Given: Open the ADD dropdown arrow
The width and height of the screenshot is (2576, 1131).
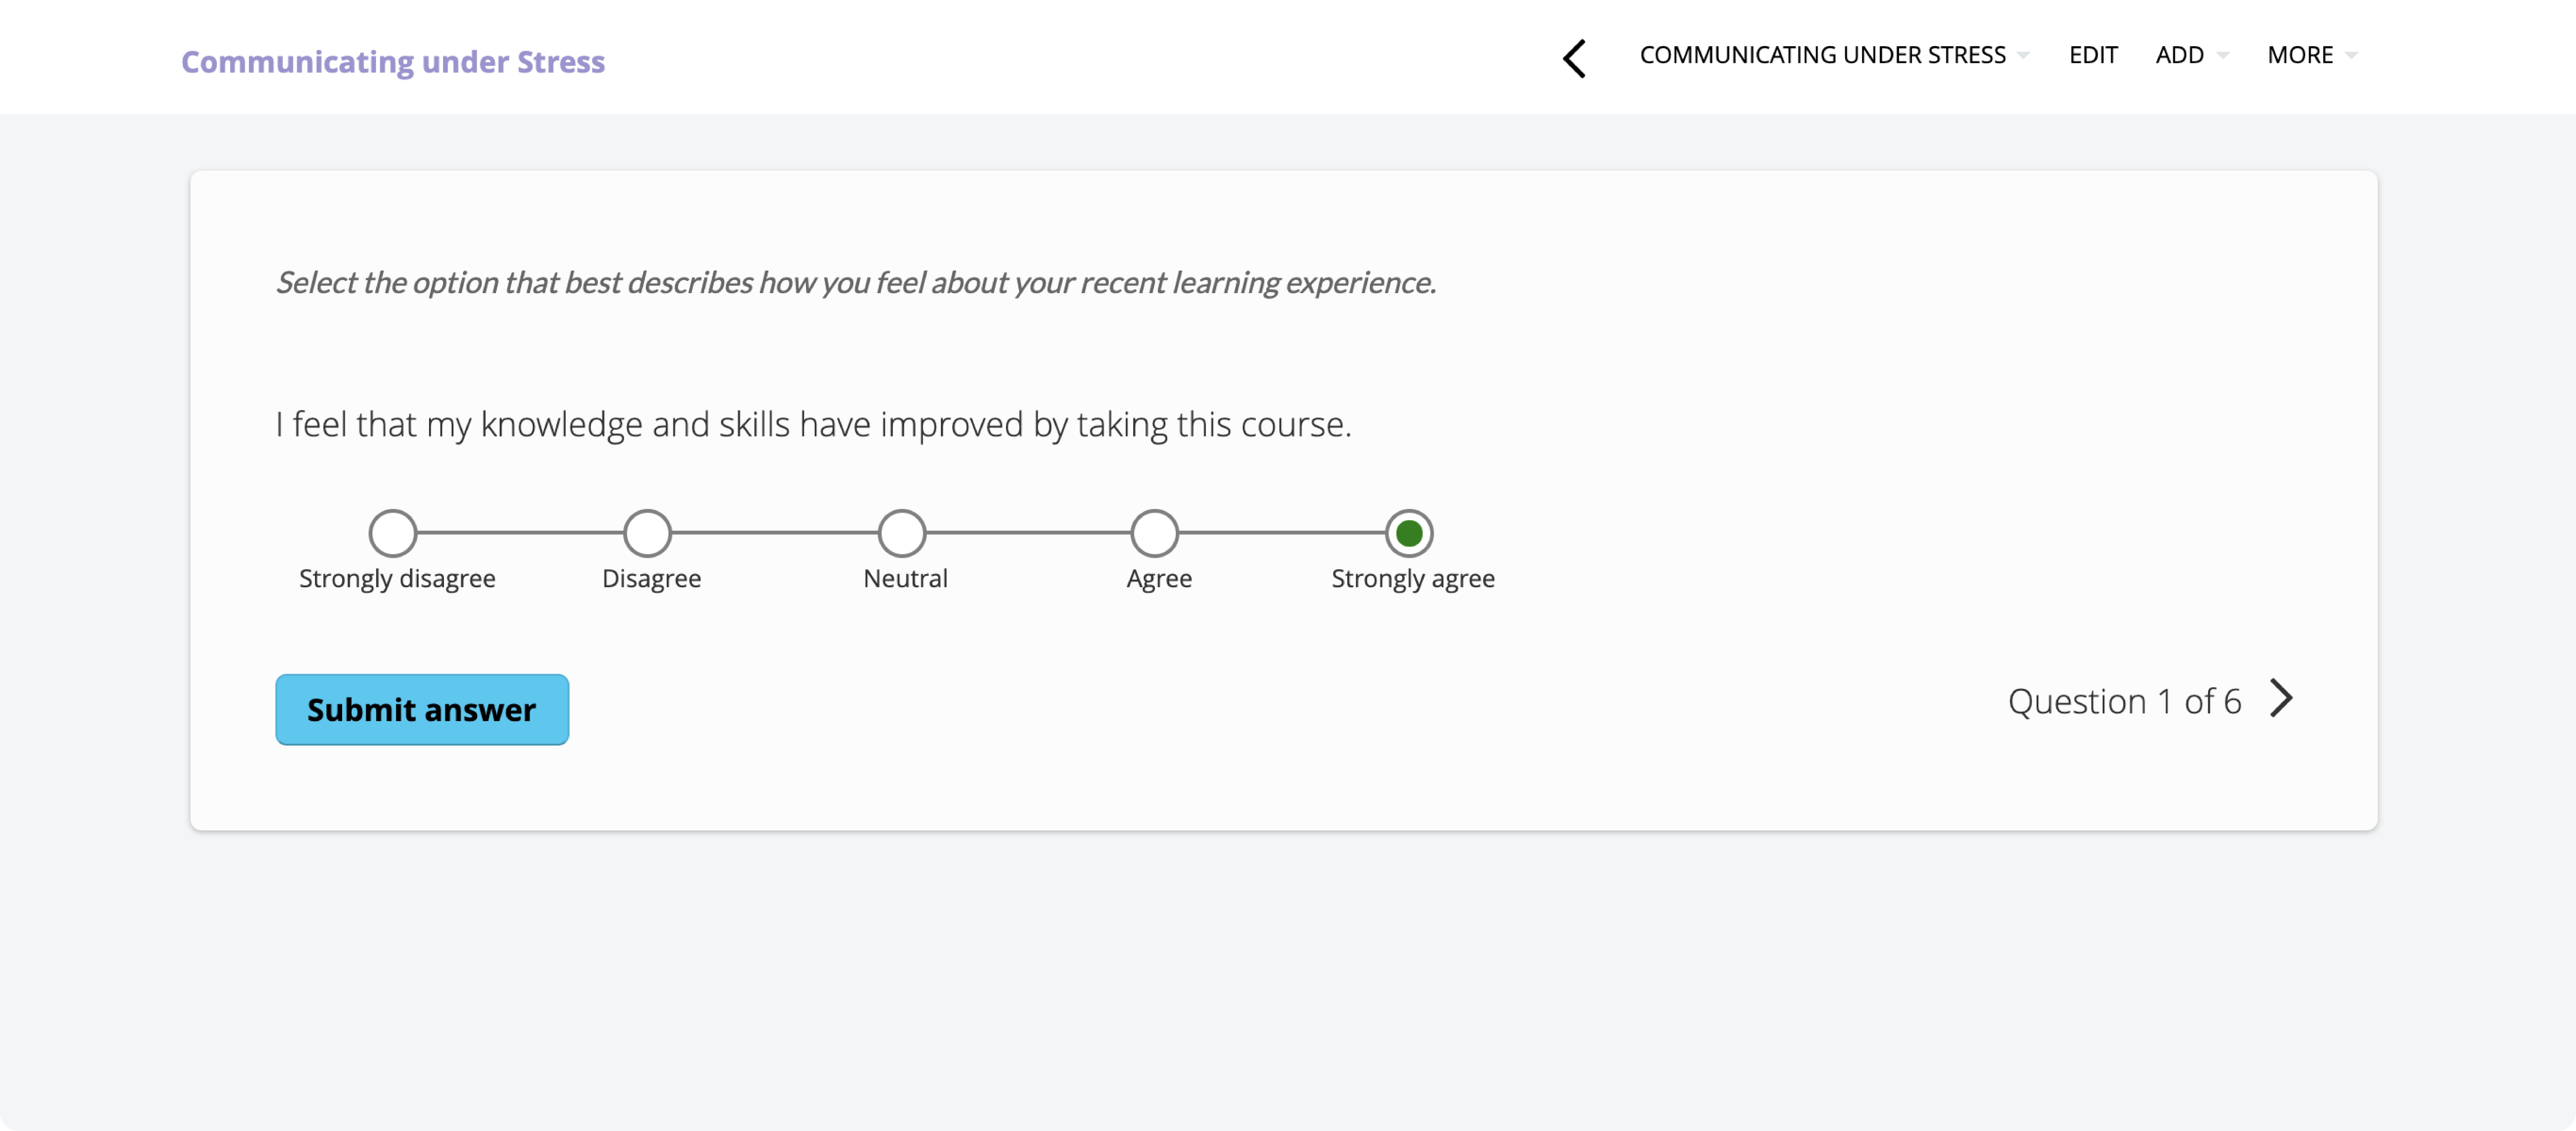Looking at the screenshot, I should click(2222, 56).
